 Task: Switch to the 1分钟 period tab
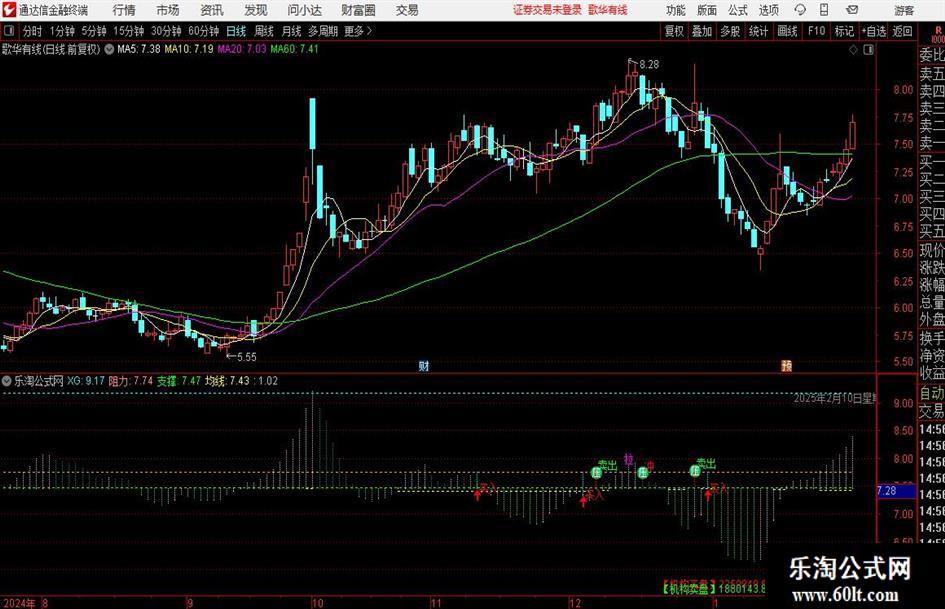pos(62,31)
